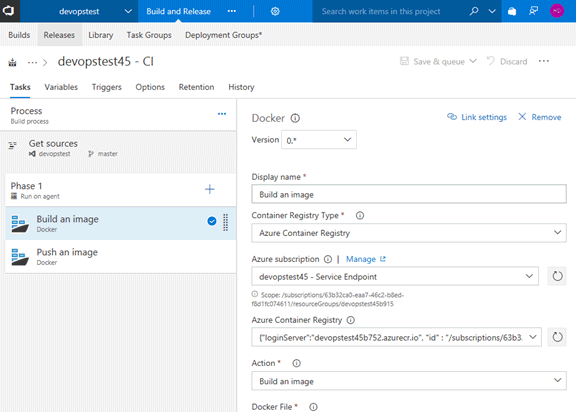Click the Azure DevOps logo icon
The width and height of the screenshot is (576, 412).
[x=9, y=11]
